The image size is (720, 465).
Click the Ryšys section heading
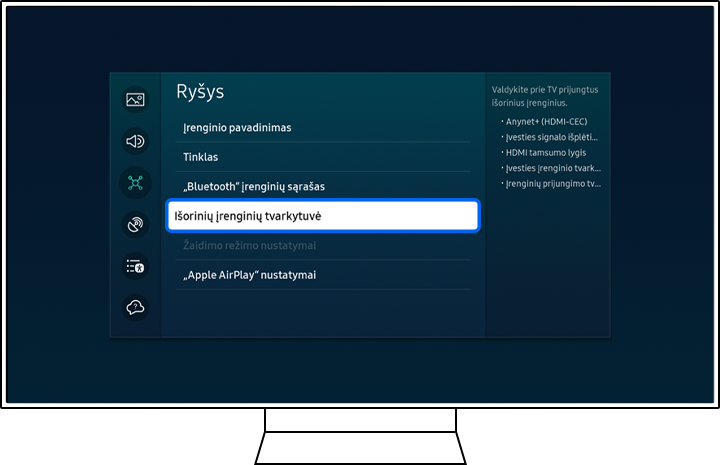pos(200,92)
